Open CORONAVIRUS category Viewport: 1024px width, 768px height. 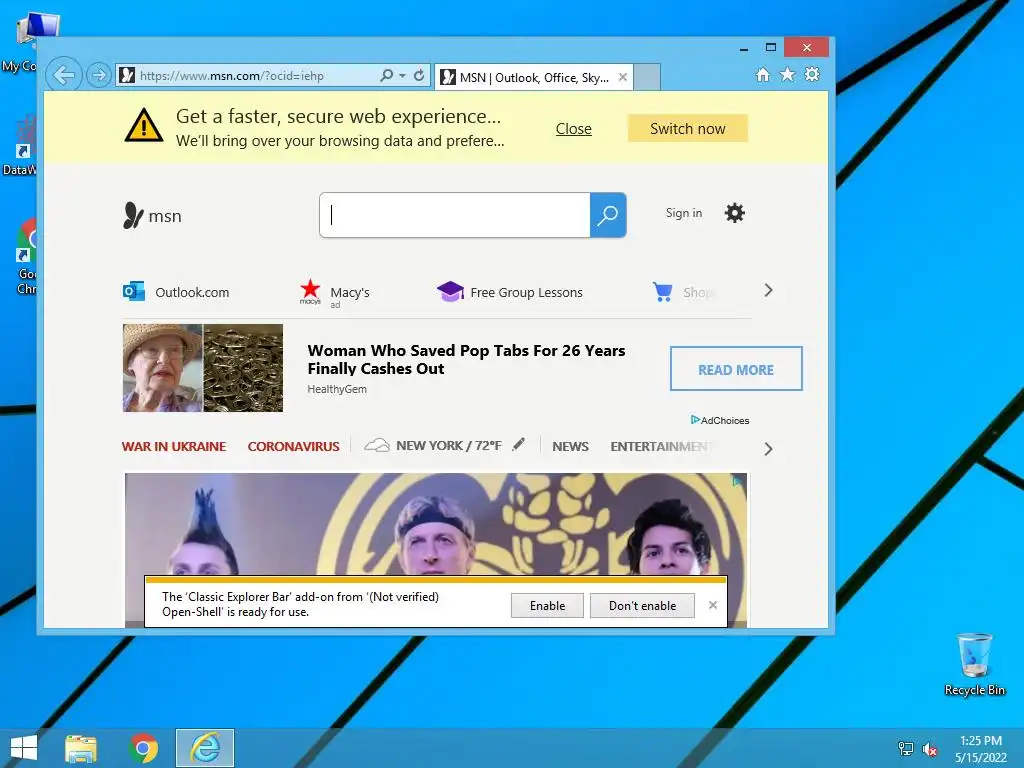(x=293, y=447)
